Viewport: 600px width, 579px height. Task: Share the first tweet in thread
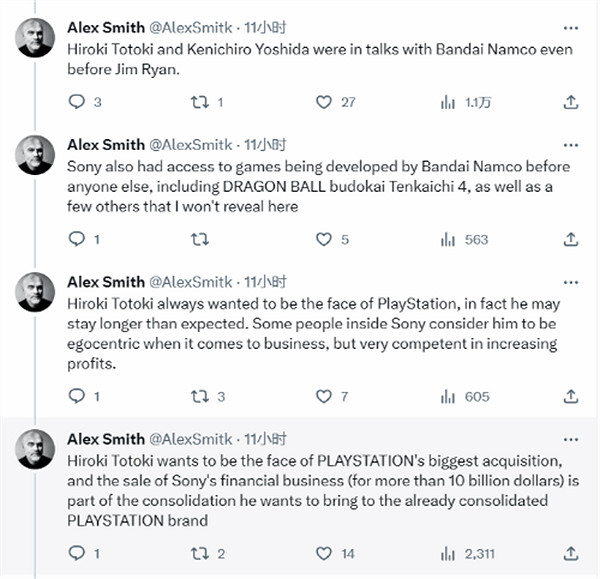coord(571,102)
